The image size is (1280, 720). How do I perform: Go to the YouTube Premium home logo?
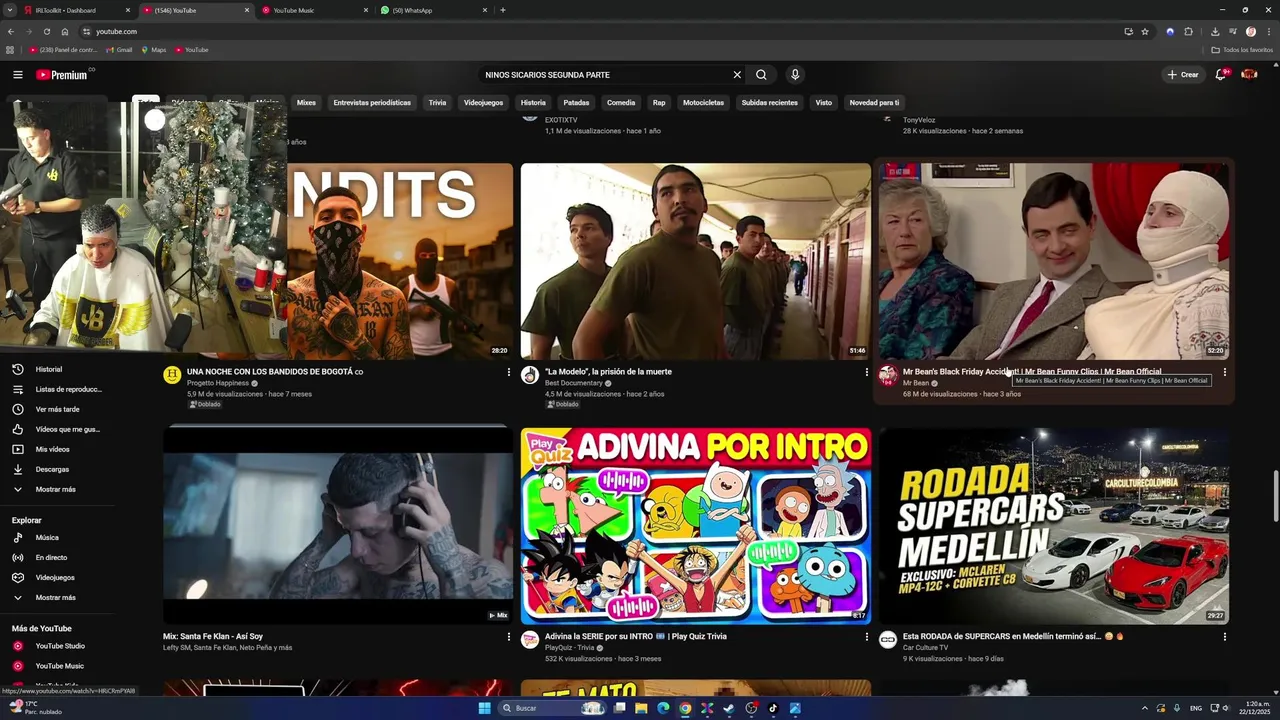pyautogui.click(x=62, y=75)
